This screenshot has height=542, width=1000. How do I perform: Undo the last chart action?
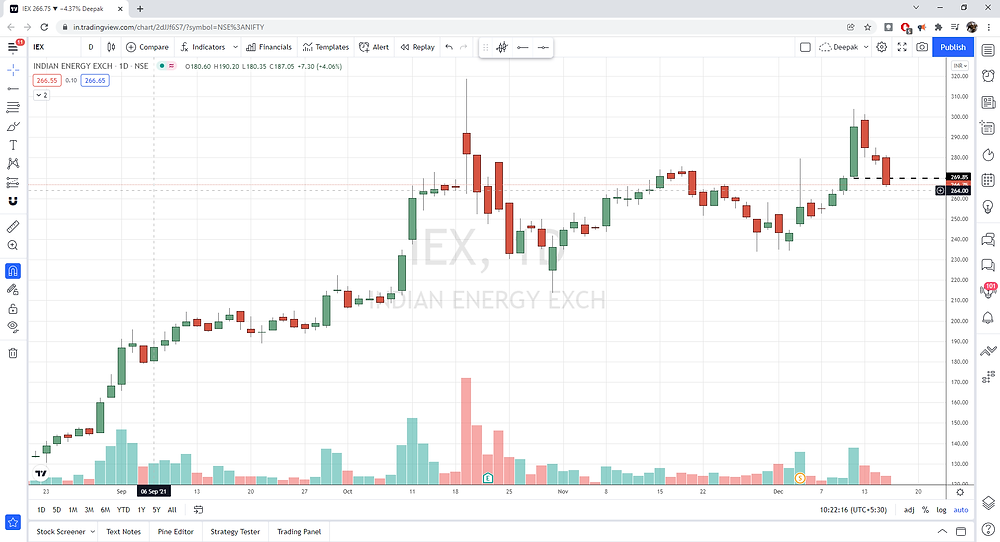[x=449, y=47]
